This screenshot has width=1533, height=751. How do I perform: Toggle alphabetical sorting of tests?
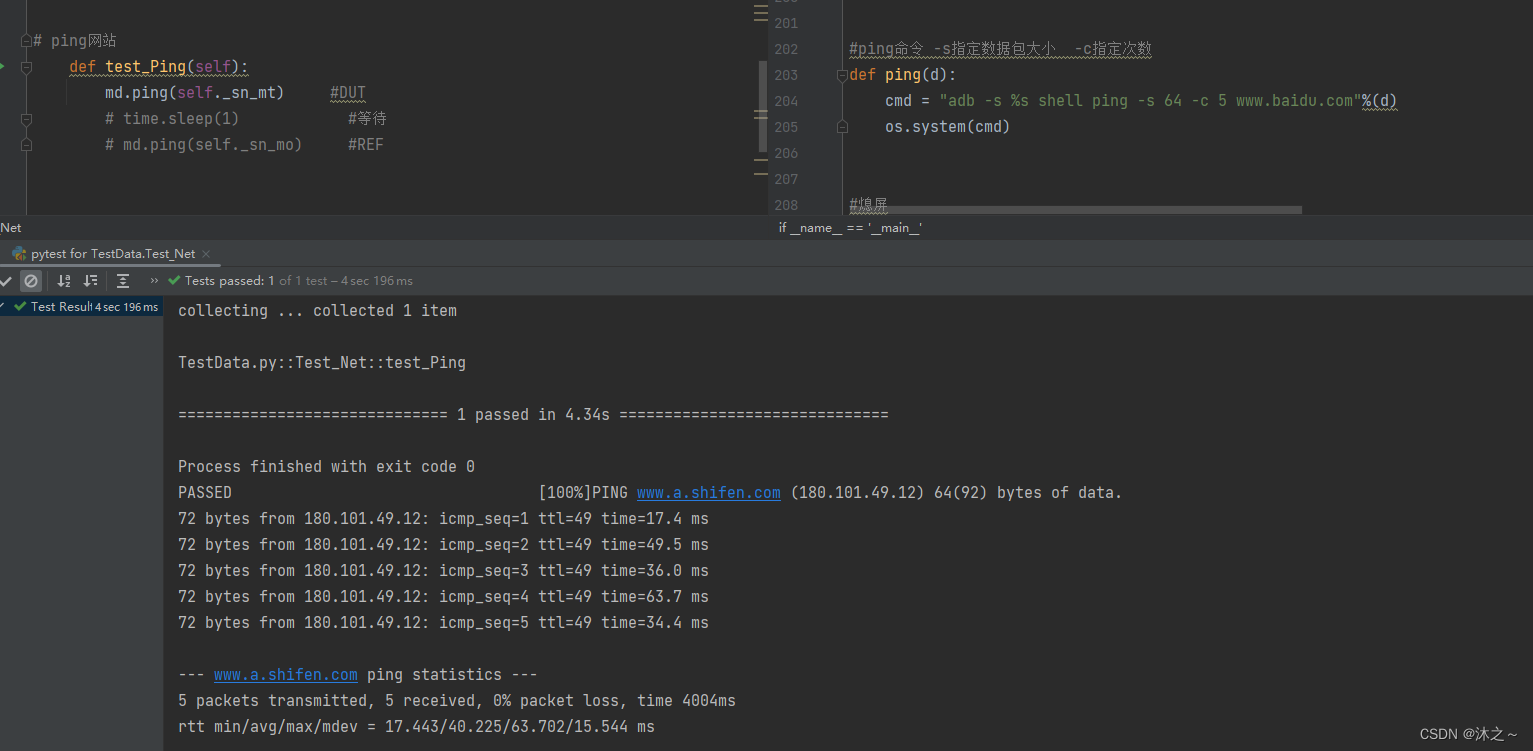pos(63,280)
